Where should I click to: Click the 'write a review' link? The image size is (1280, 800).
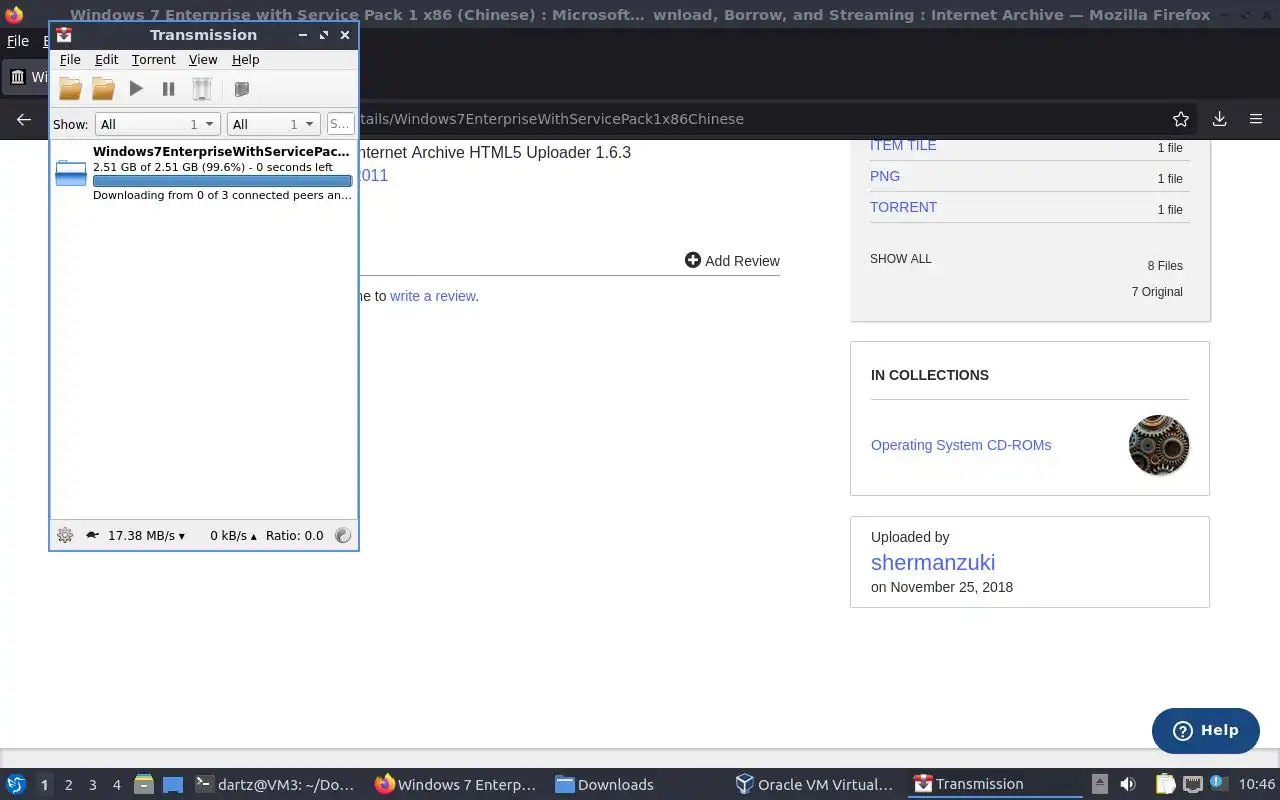433,296
